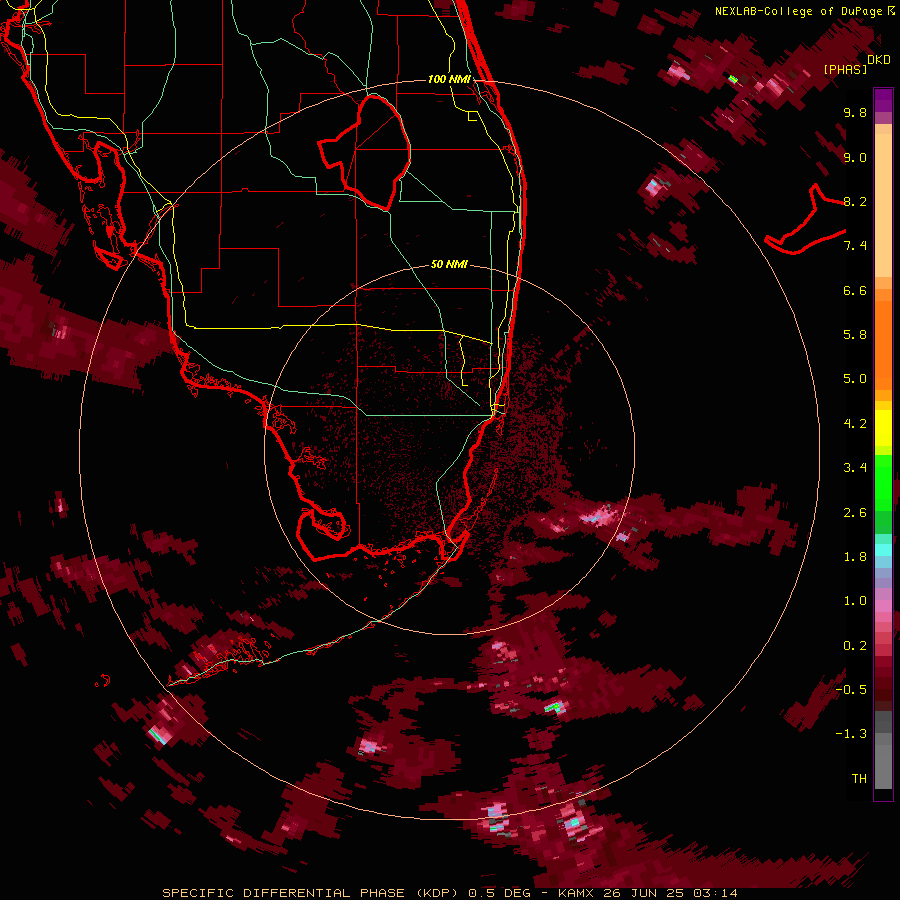The height and width of the screenshot is (900, 900).
Task: Click the "SPECIFIC DIFFERENTIAL PHASE (KDP)" caption
Action: pos(310,893)
